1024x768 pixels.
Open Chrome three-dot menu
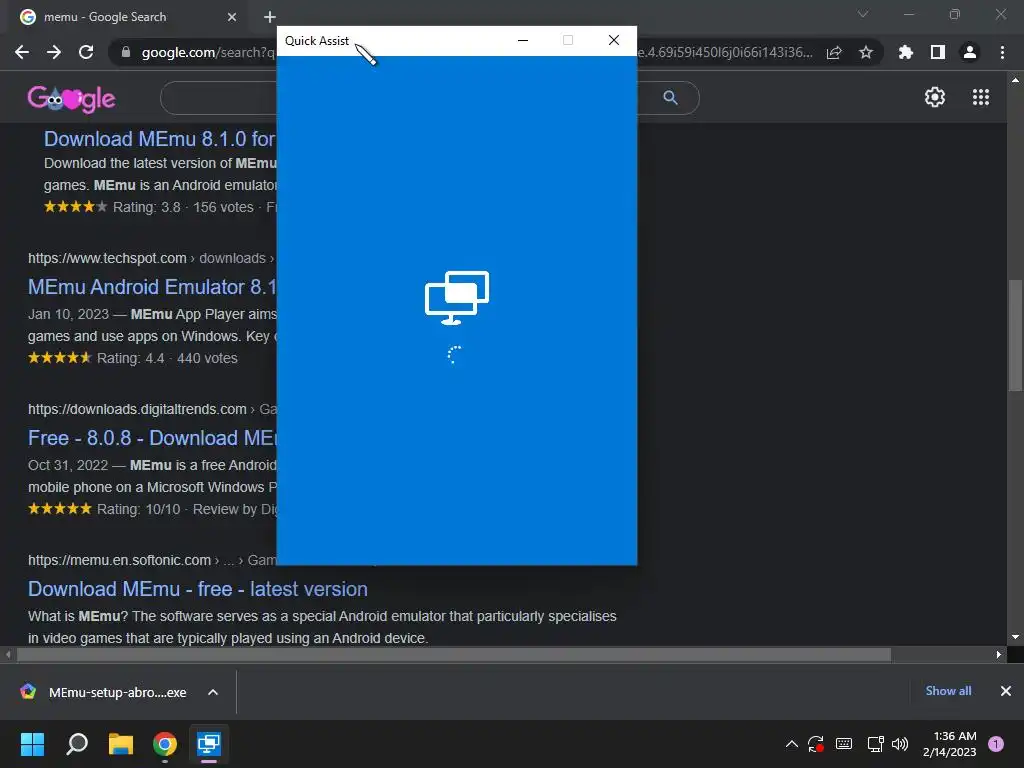click(x=1002, y=52)
